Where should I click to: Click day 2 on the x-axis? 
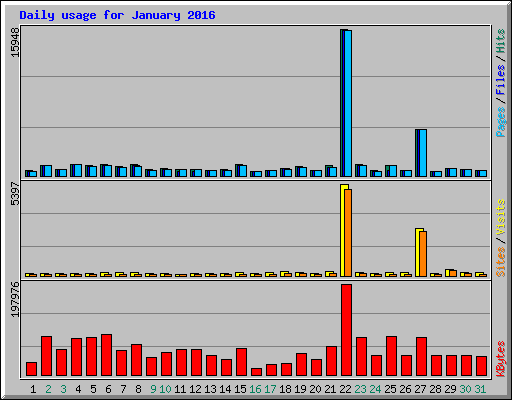pos(48,389)
